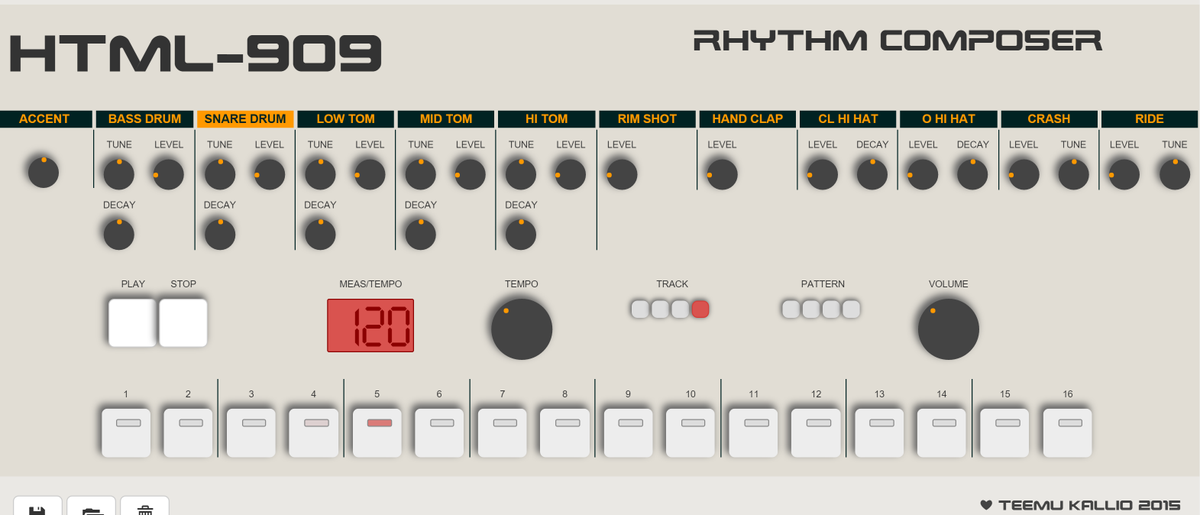Viewport: 1200px width, 515px height.
Task: Select the MID TOM instrument tab
Action: 446,118
